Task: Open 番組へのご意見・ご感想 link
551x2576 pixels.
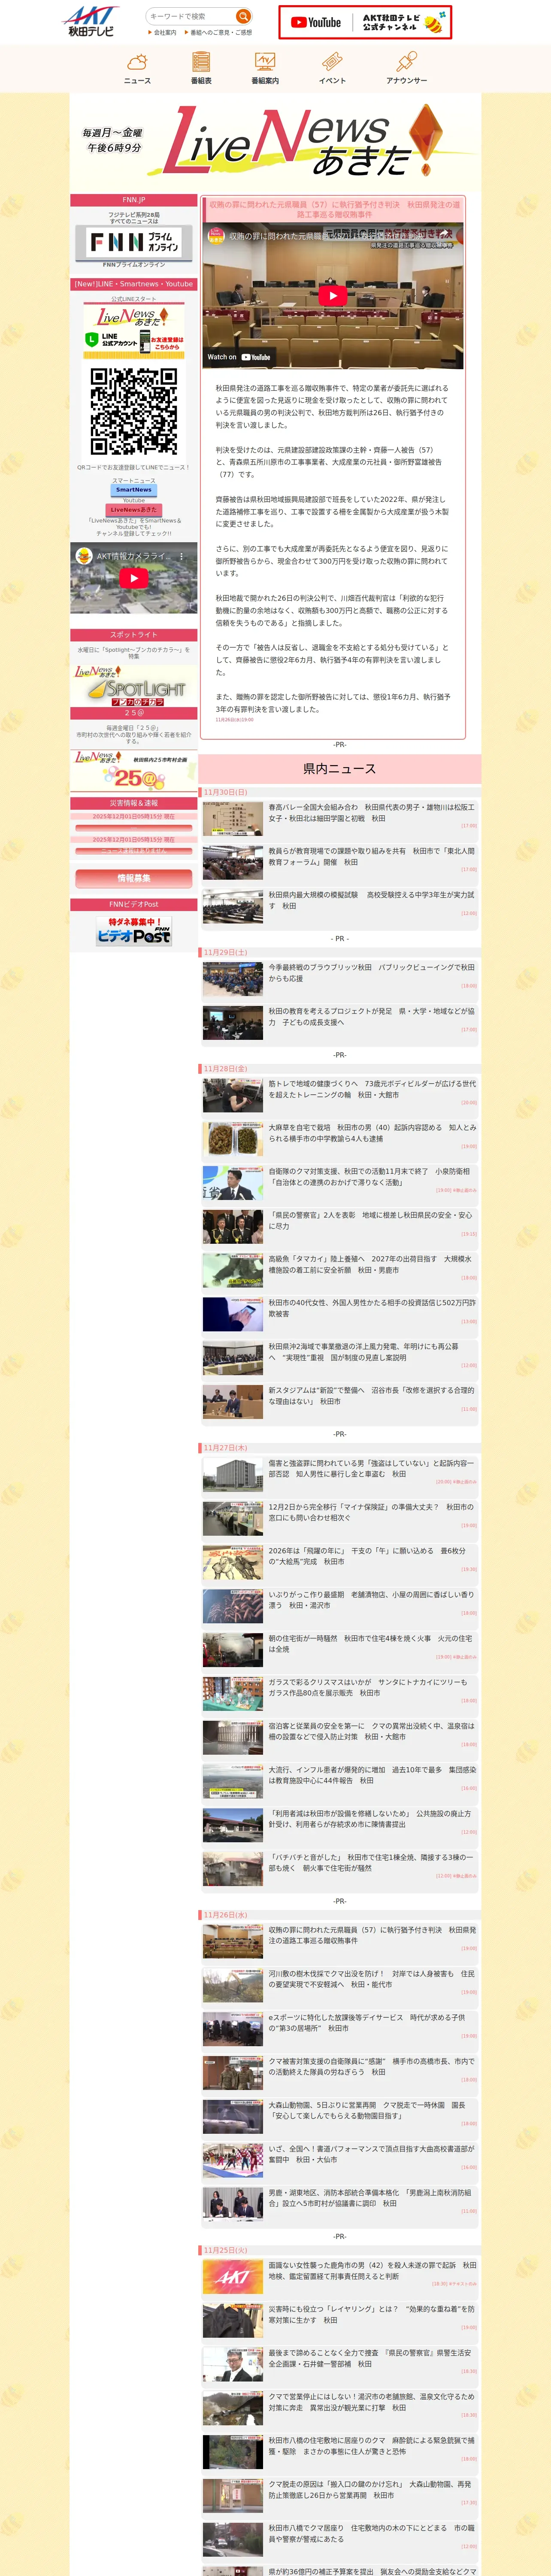Action: coord(220,33)
